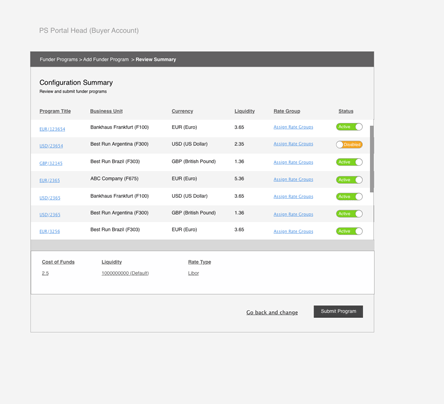
Task: Open program title link EUR/3256
Action: click(x=50, y=231)
